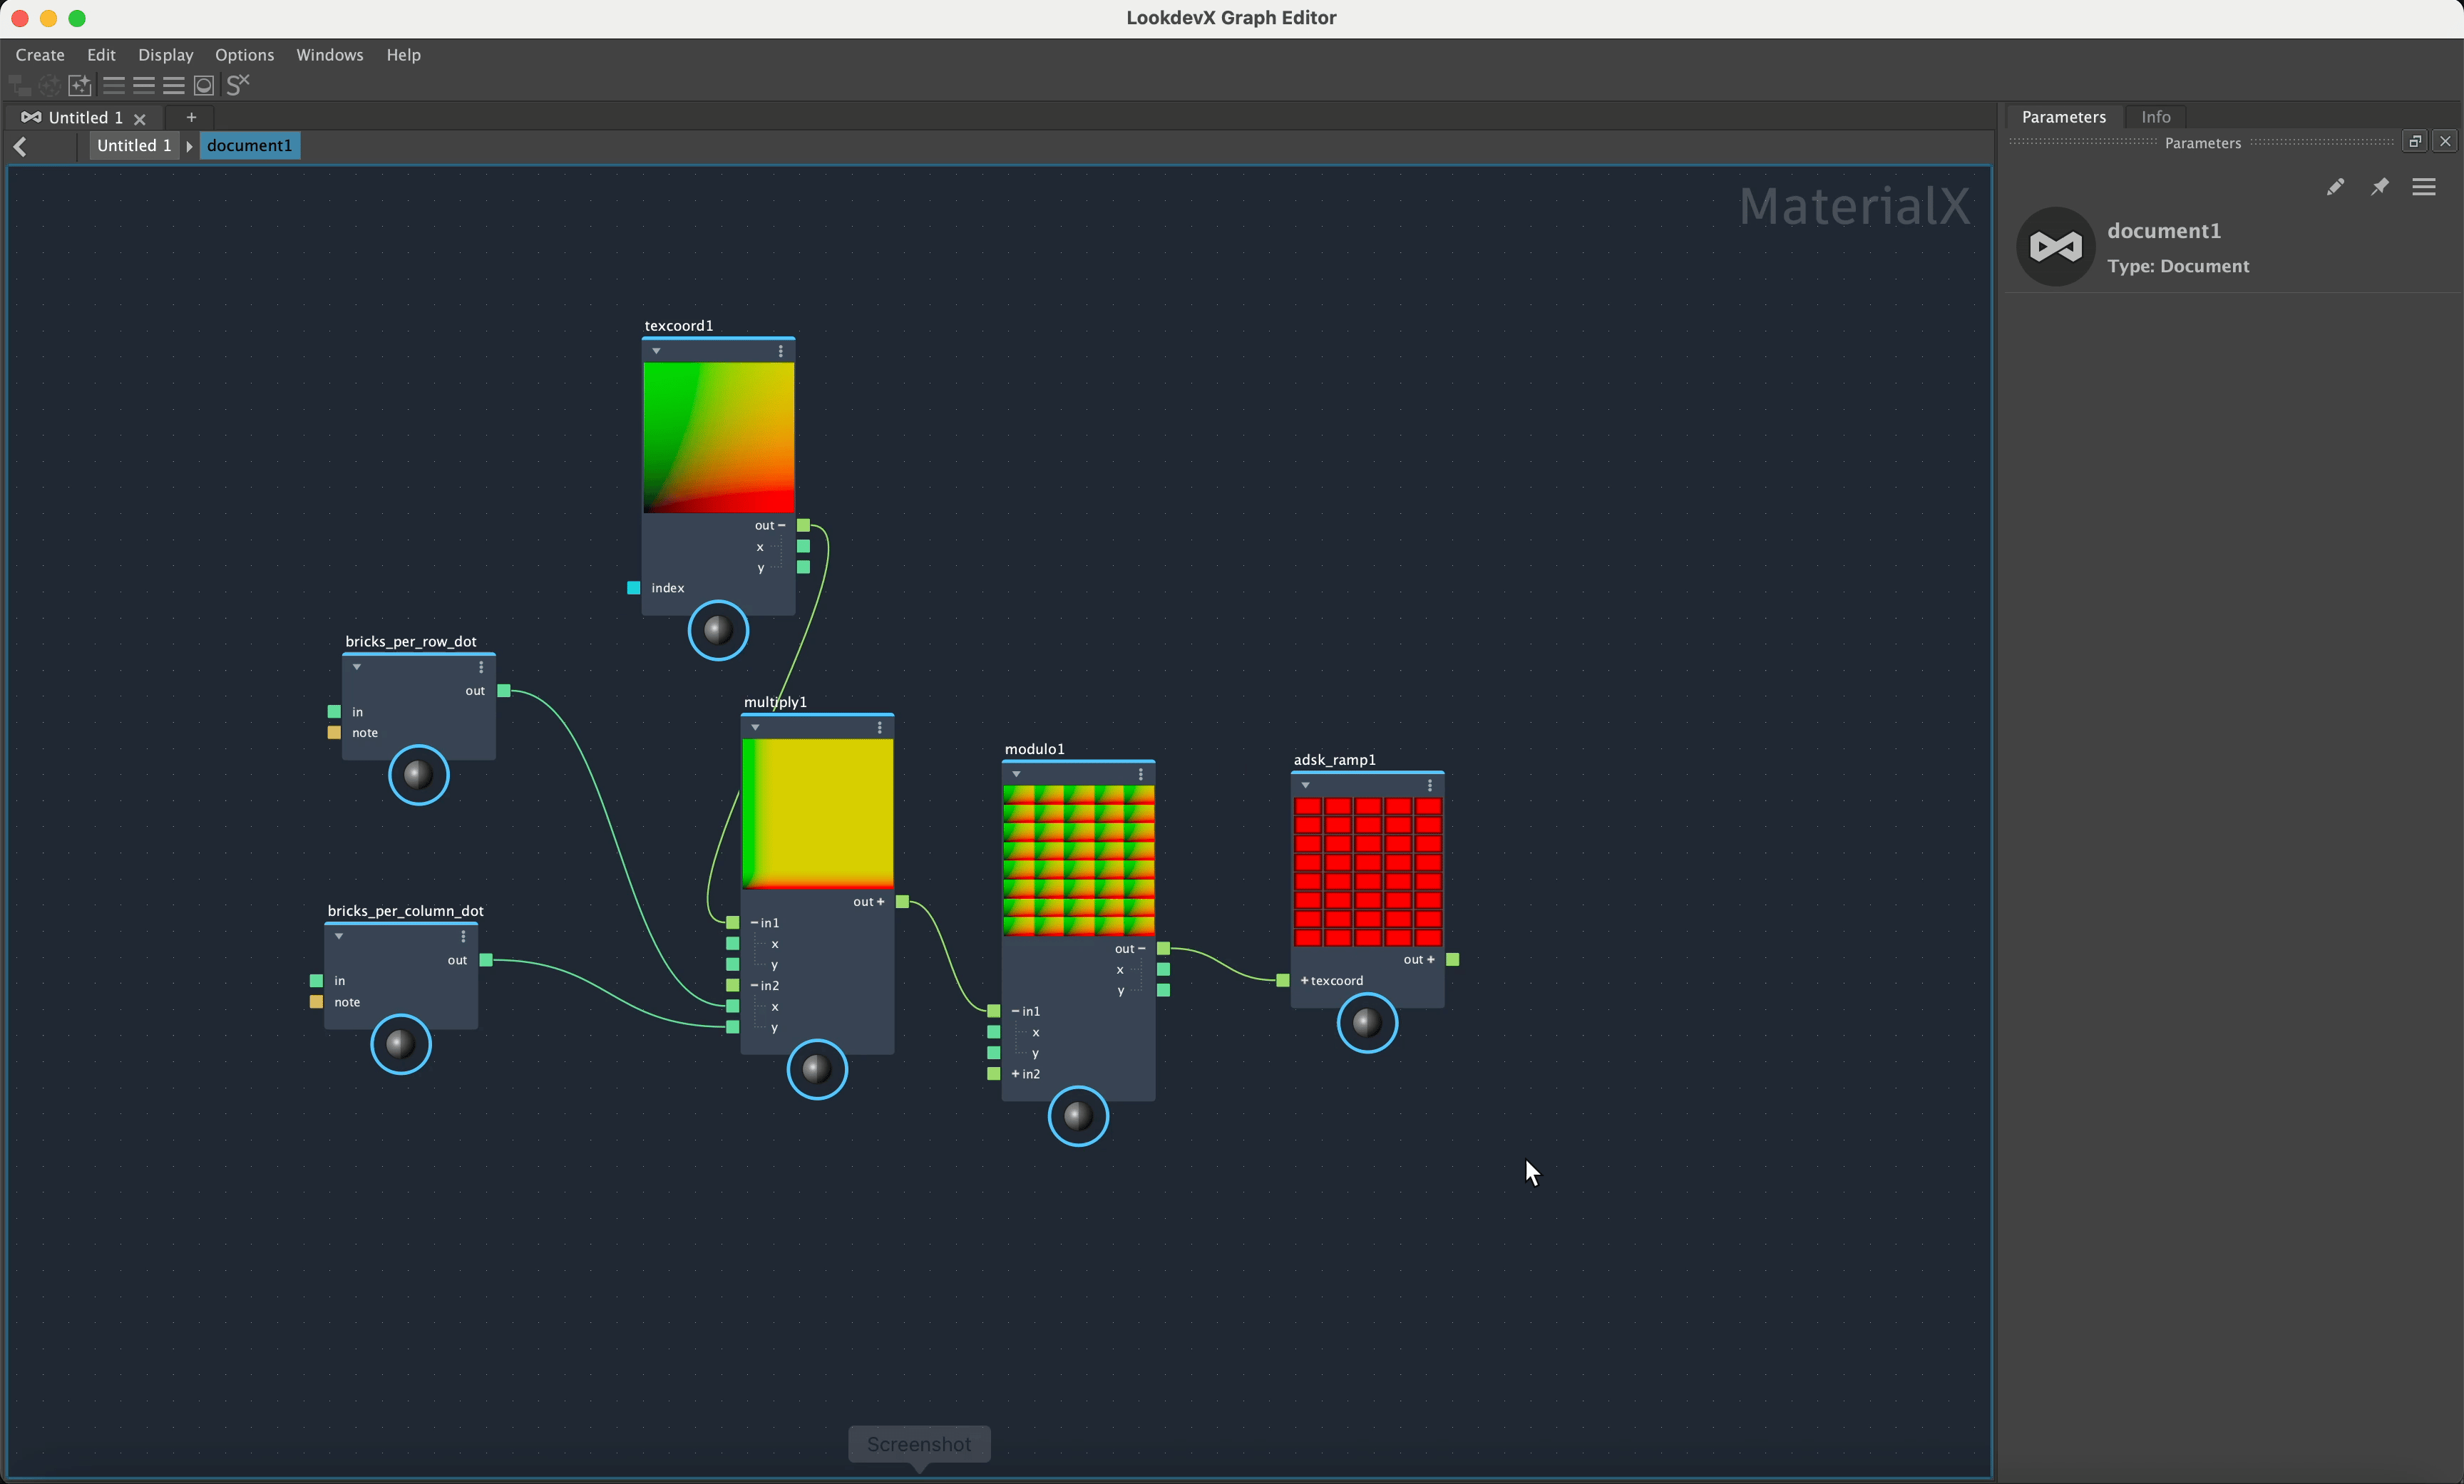Open the three-dot menu on multiply1 node
This screenshot has width=2464, height=1484.
[880, 727]
